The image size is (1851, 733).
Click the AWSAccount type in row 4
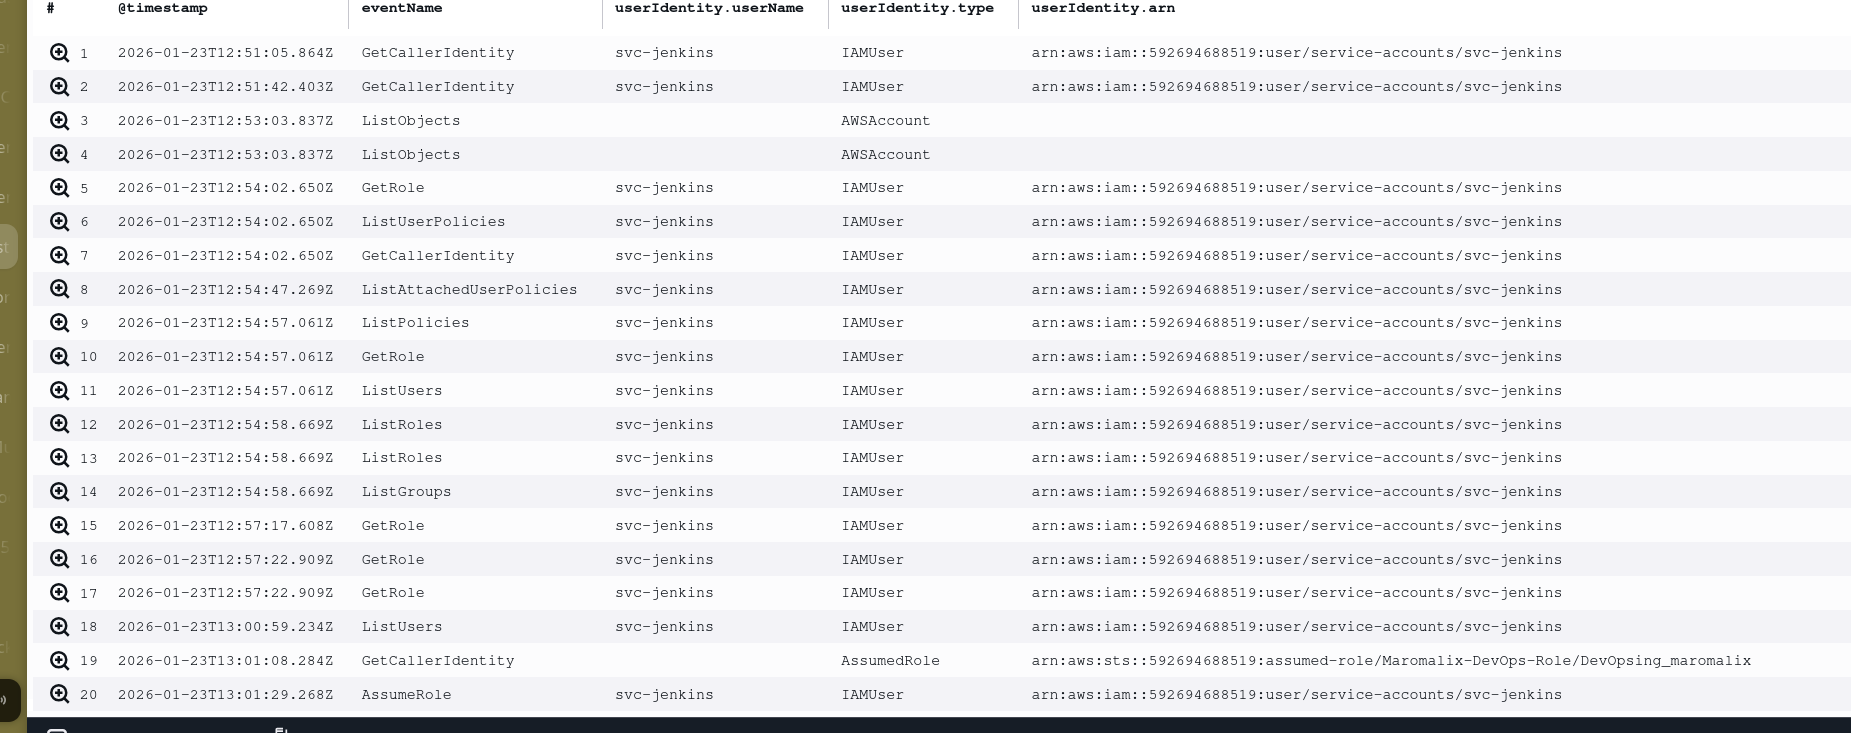click(885, 155)
